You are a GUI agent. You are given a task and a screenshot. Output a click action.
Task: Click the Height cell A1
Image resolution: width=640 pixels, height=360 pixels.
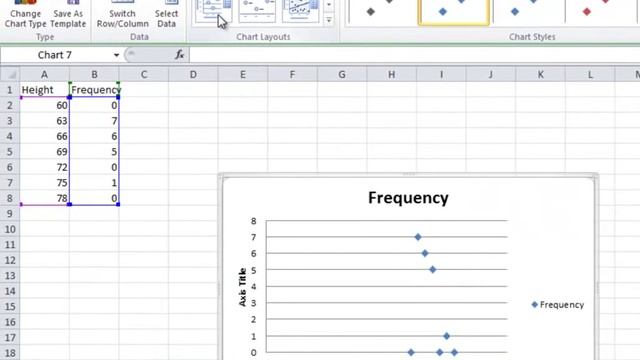pyautogui.click(x=44, y=90)
